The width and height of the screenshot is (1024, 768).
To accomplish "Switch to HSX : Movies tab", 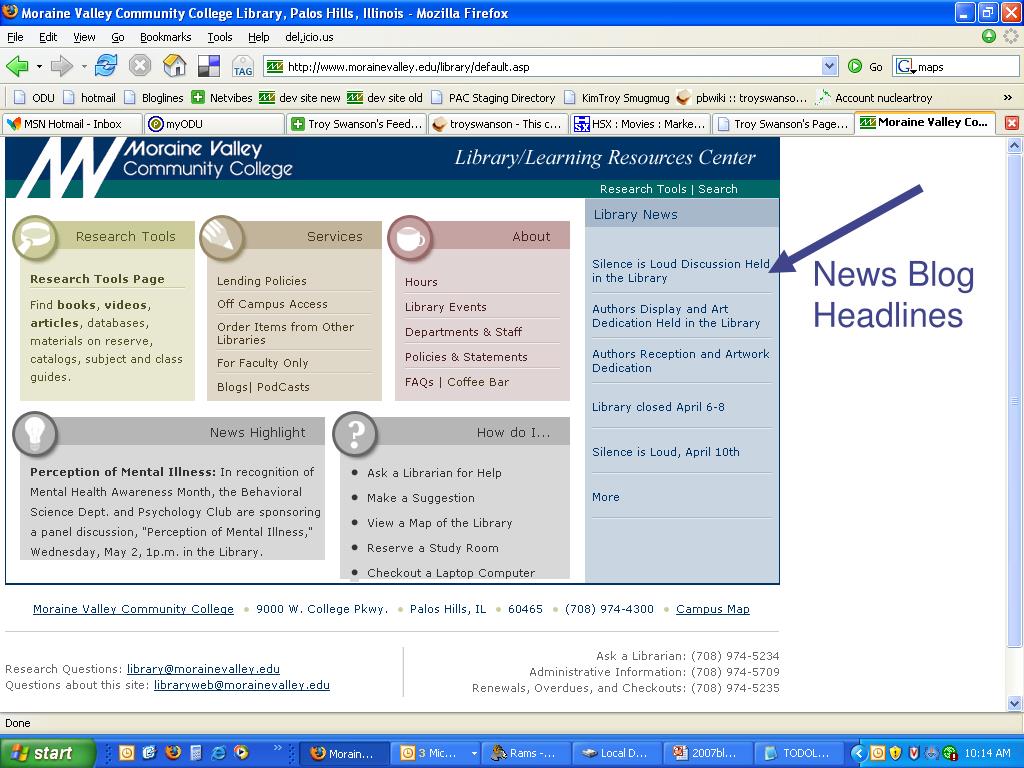I will pos(641,123).
